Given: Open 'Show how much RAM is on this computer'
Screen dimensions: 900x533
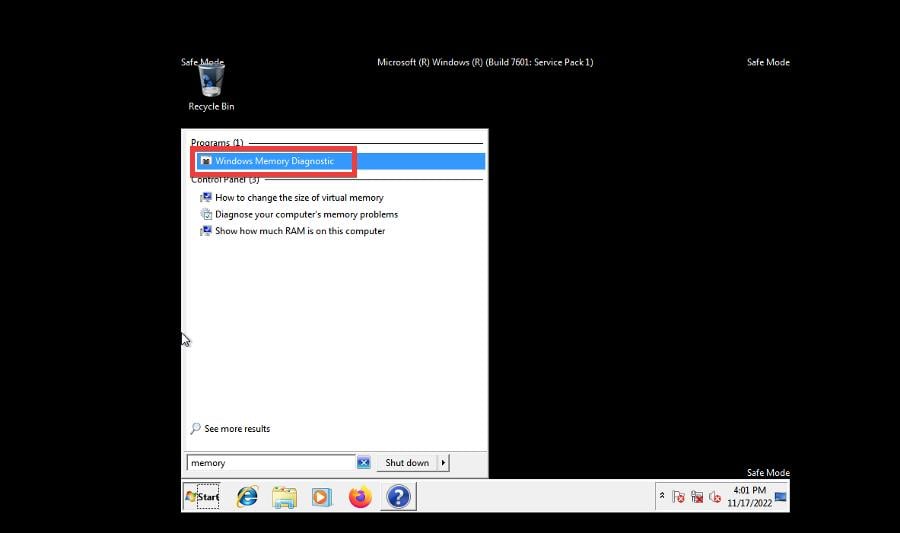Looking at the screenshot, I should coord(300,231).
